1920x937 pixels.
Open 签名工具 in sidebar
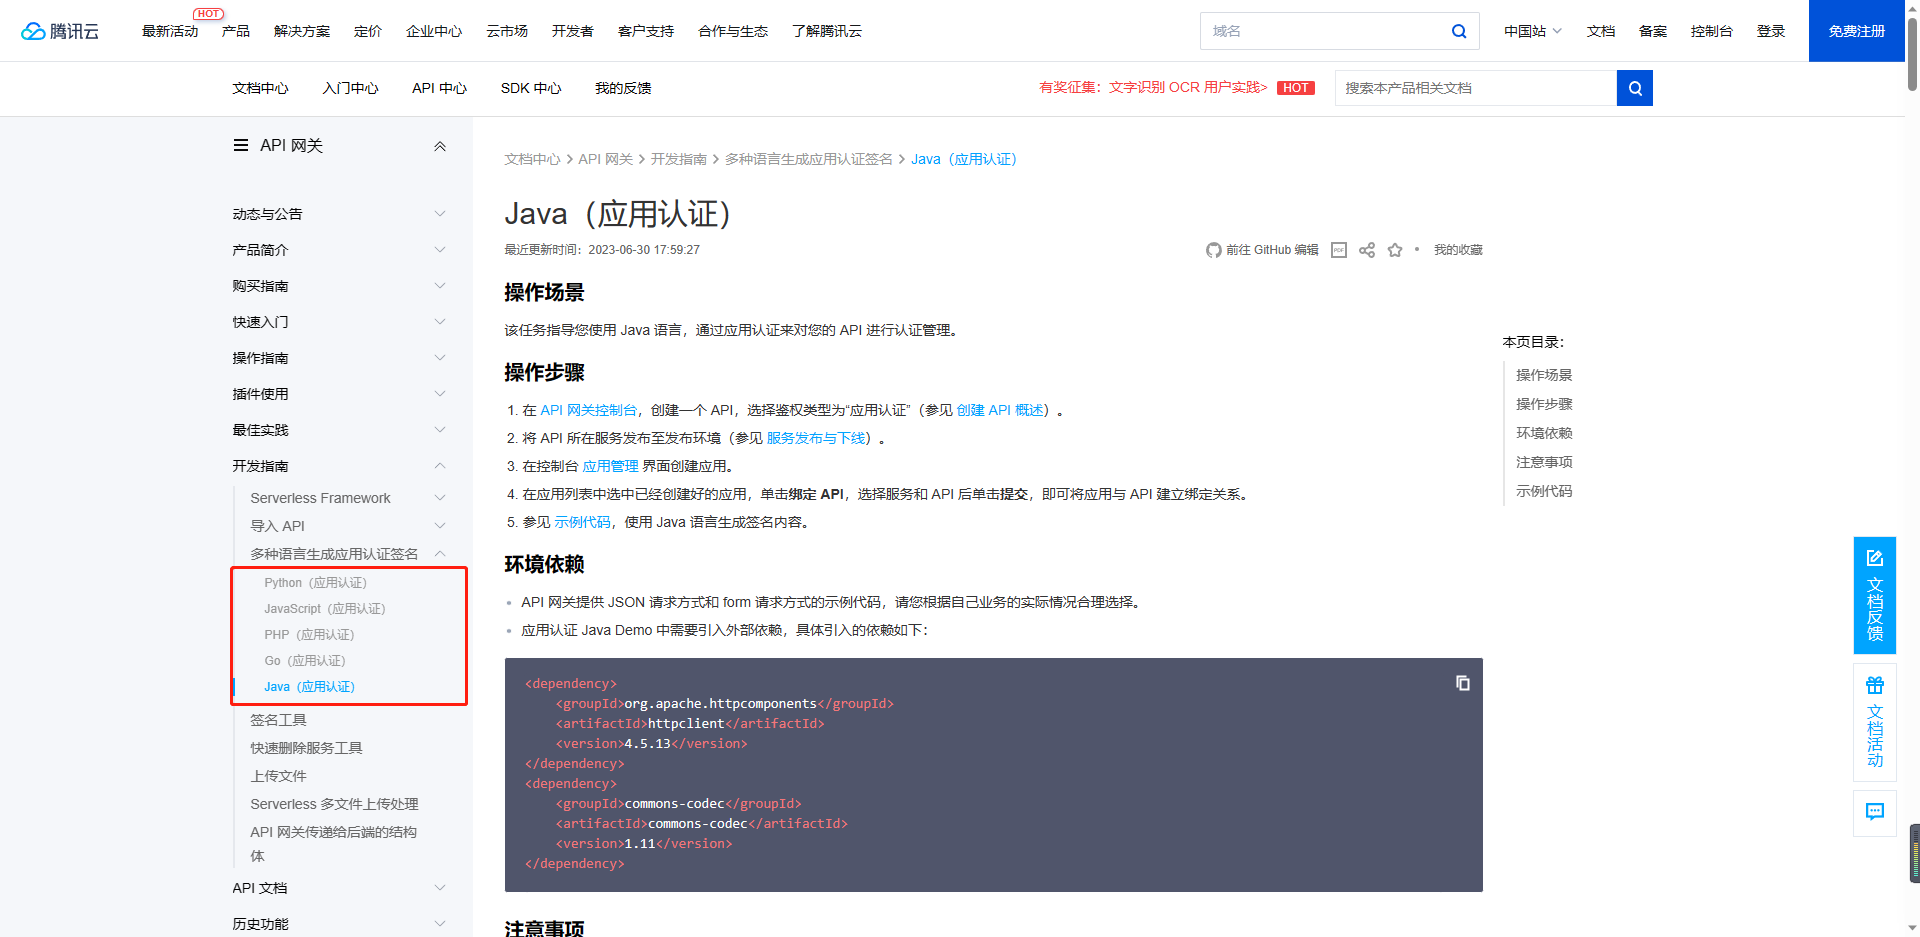(x=278, y=720)
